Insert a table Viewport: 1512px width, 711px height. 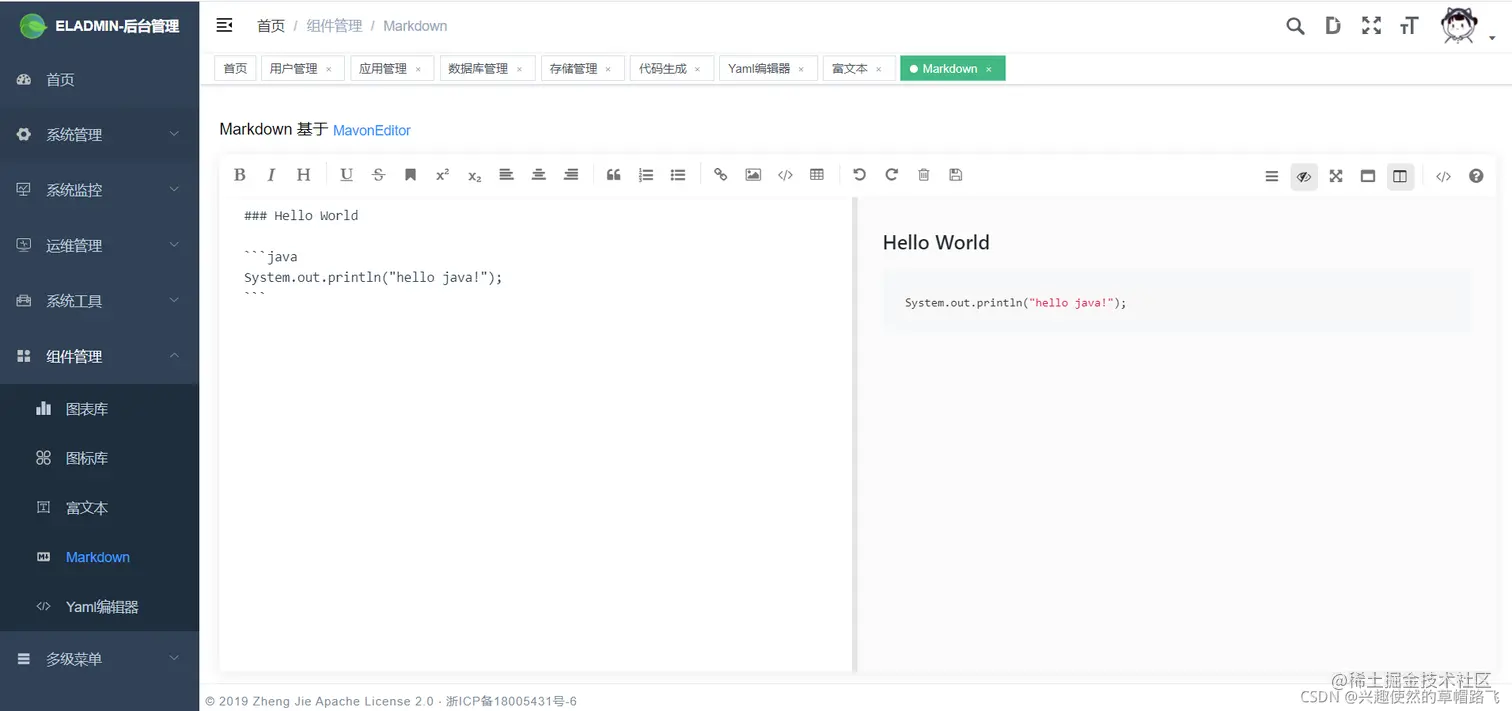pyautogui.click(x=817, y=175)
